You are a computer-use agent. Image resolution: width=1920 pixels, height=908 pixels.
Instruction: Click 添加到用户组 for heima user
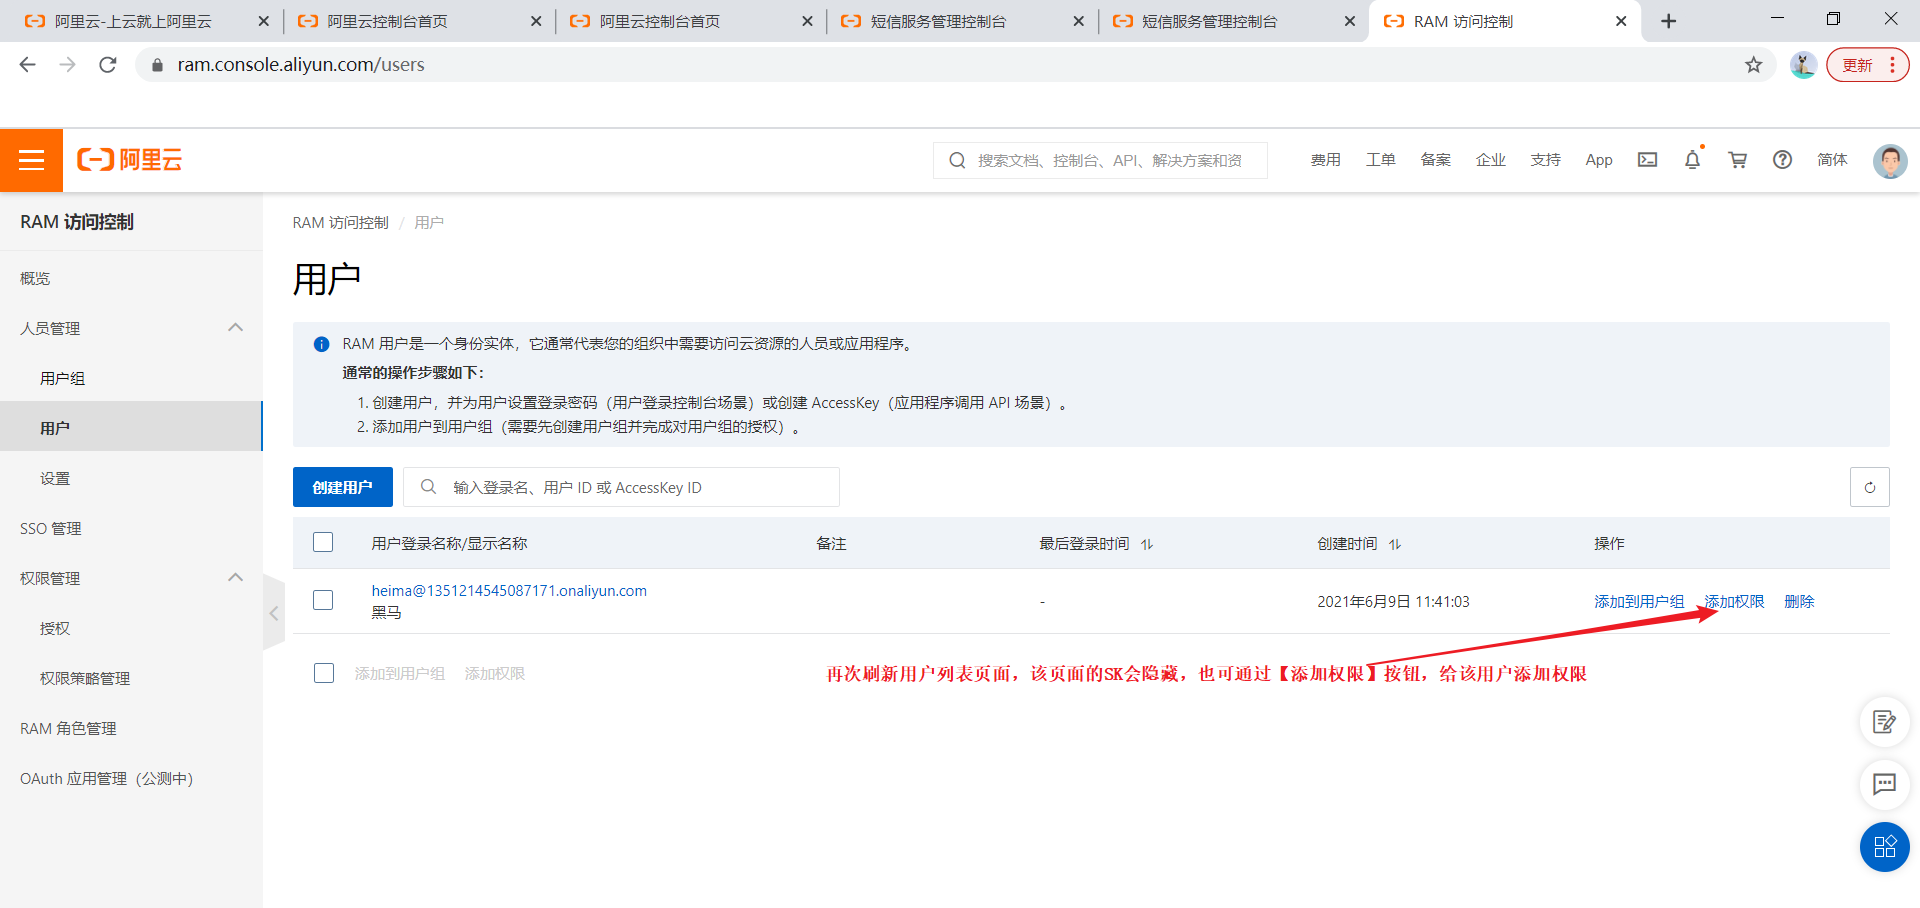(1639, 601)
